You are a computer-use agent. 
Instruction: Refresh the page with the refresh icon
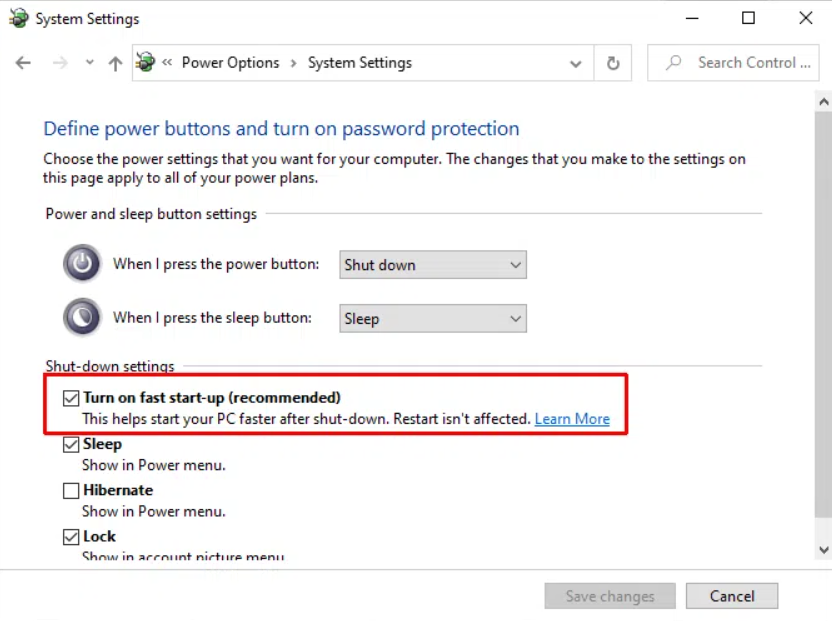pos(613,63)
